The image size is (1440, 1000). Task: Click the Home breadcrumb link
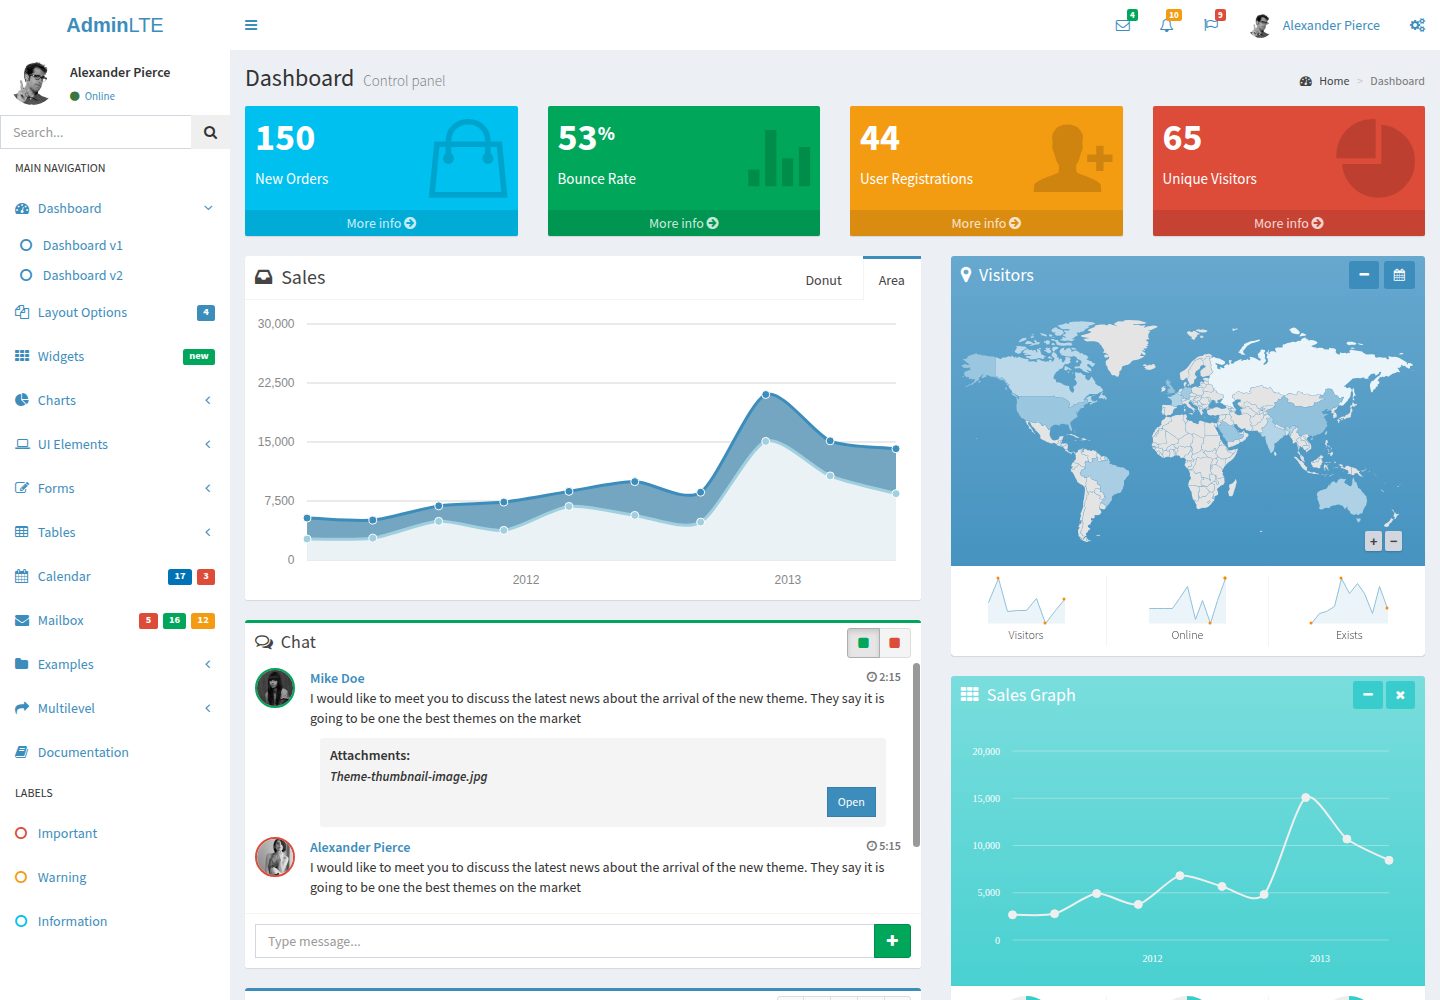click(1324, 81)
